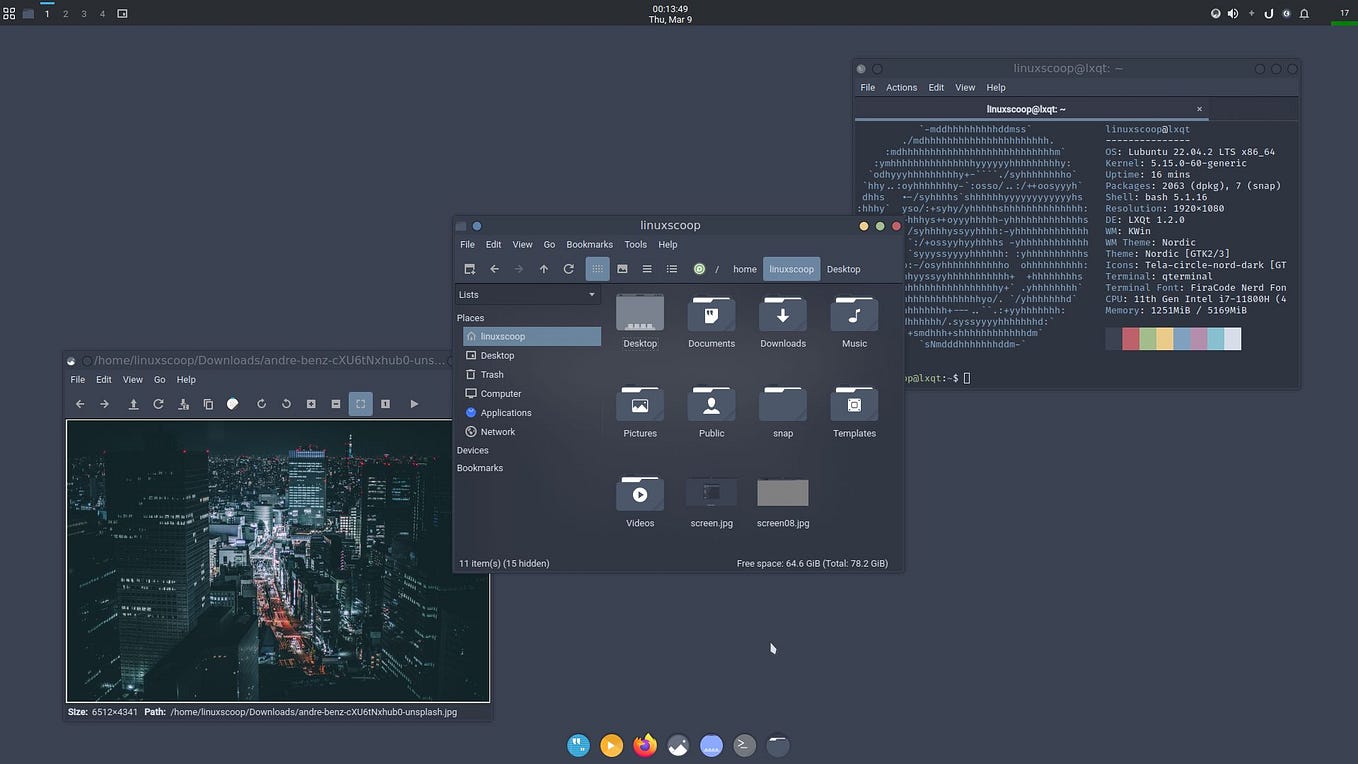Open a new tab in the file manager
The height and width of the screenshot is (764, 1358).
pyautogui.click(x=470, y=268)
